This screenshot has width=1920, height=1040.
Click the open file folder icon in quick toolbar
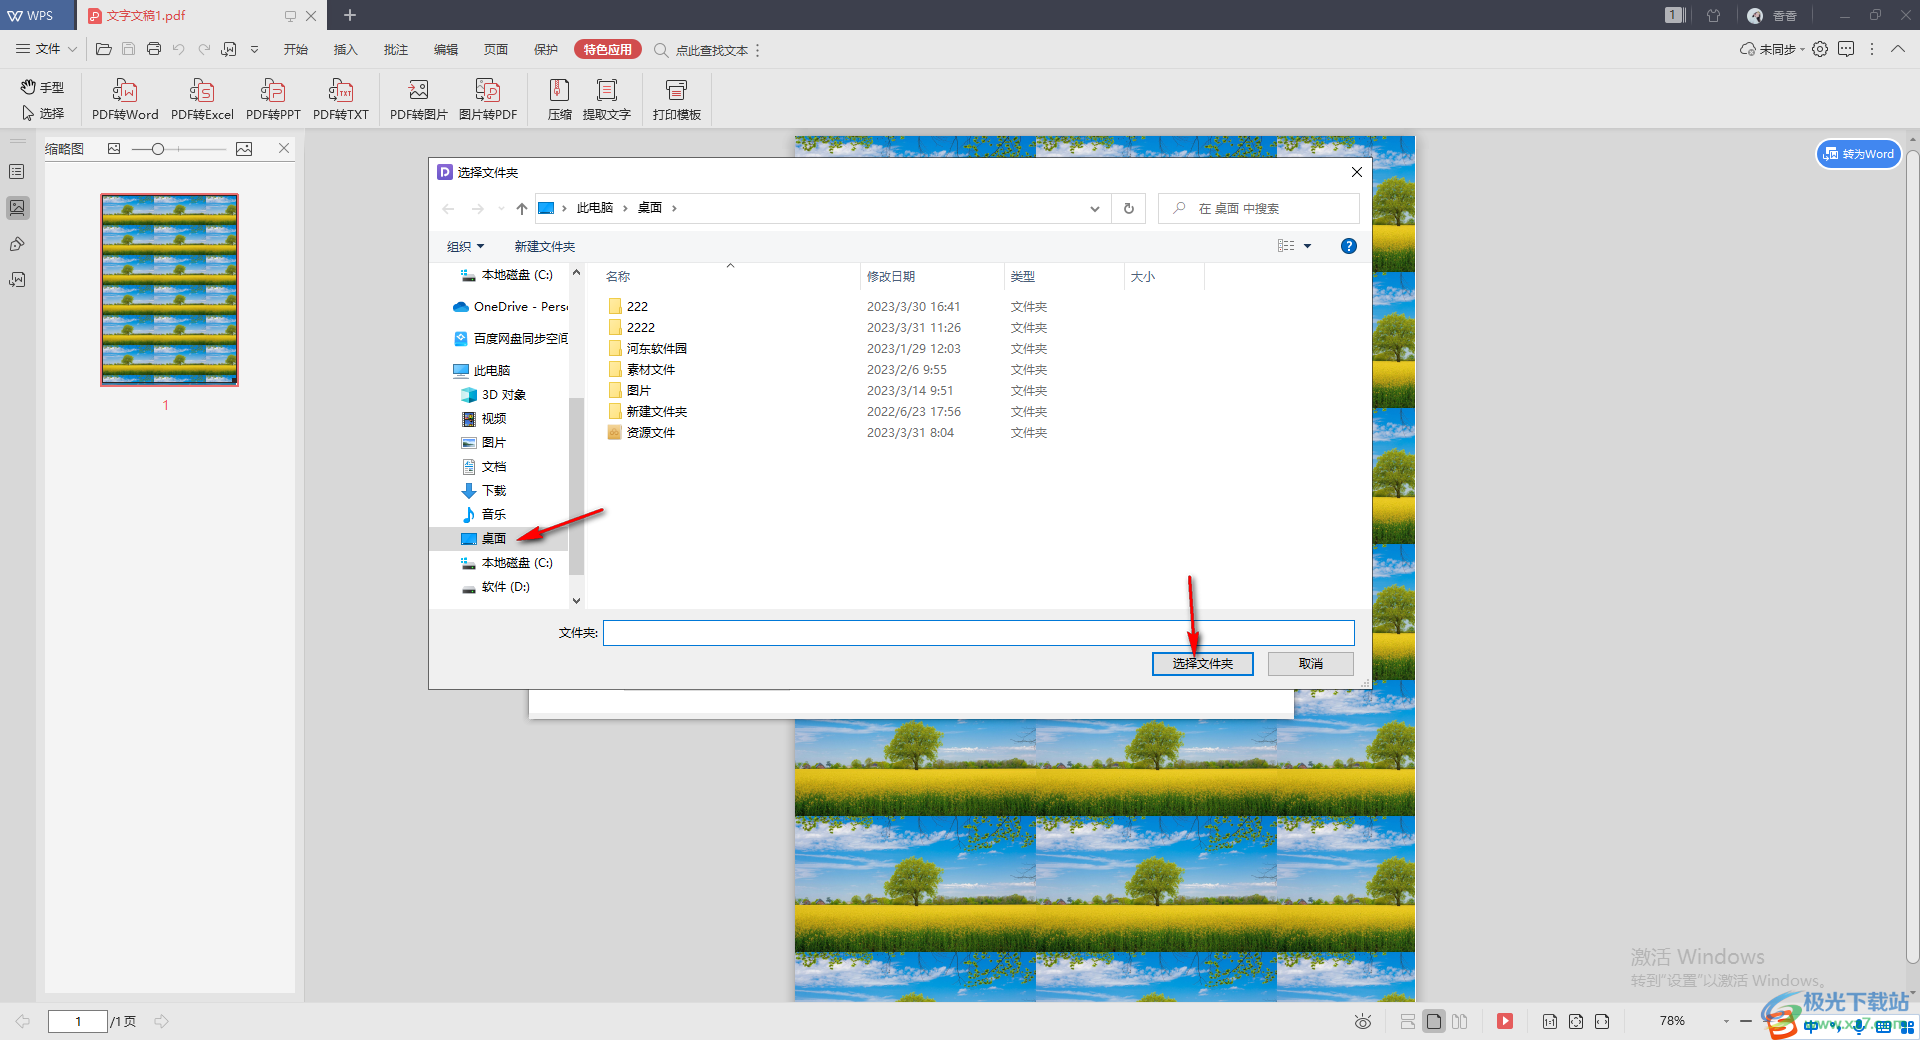click(x=103, y=49)
